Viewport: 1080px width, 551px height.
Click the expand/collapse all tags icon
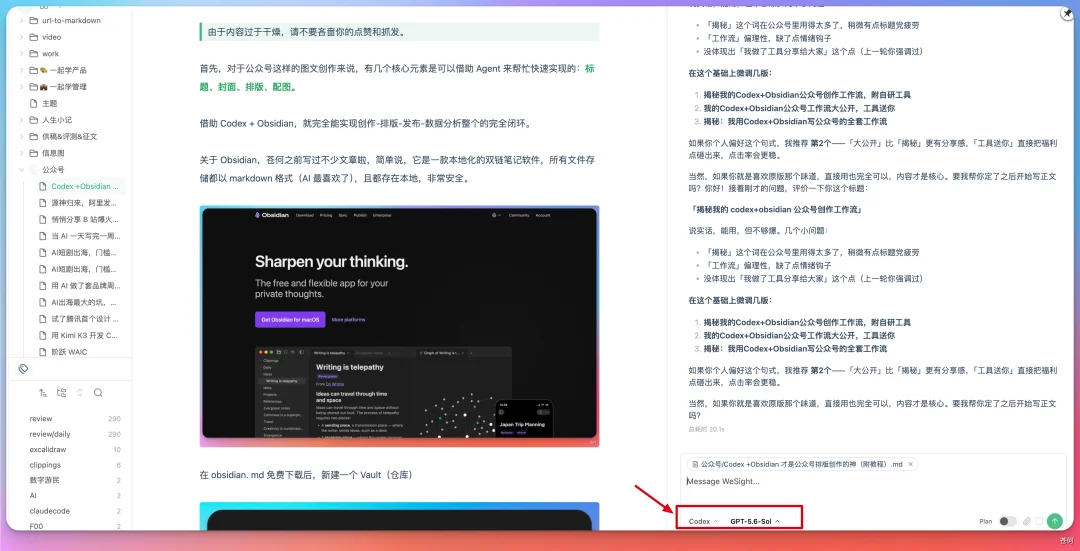pyautogui.click(x=80, y=393)
